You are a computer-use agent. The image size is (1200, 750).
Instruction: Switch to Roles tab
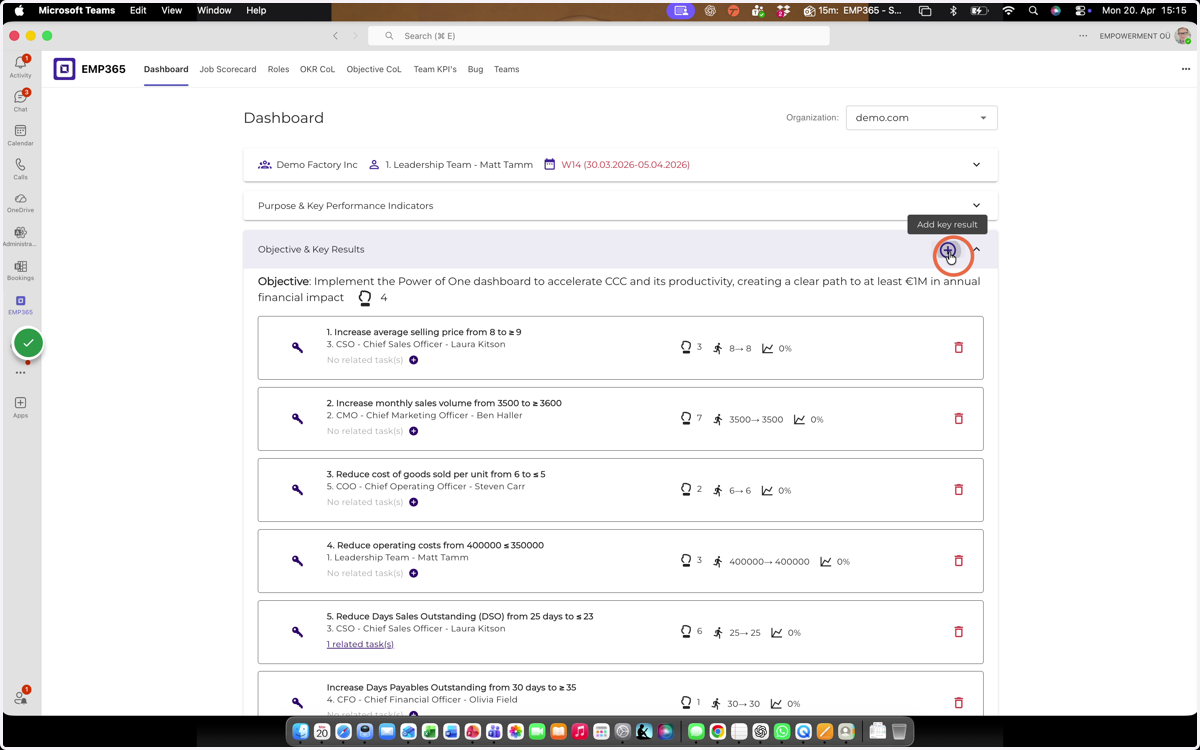[x=278, y=69]
